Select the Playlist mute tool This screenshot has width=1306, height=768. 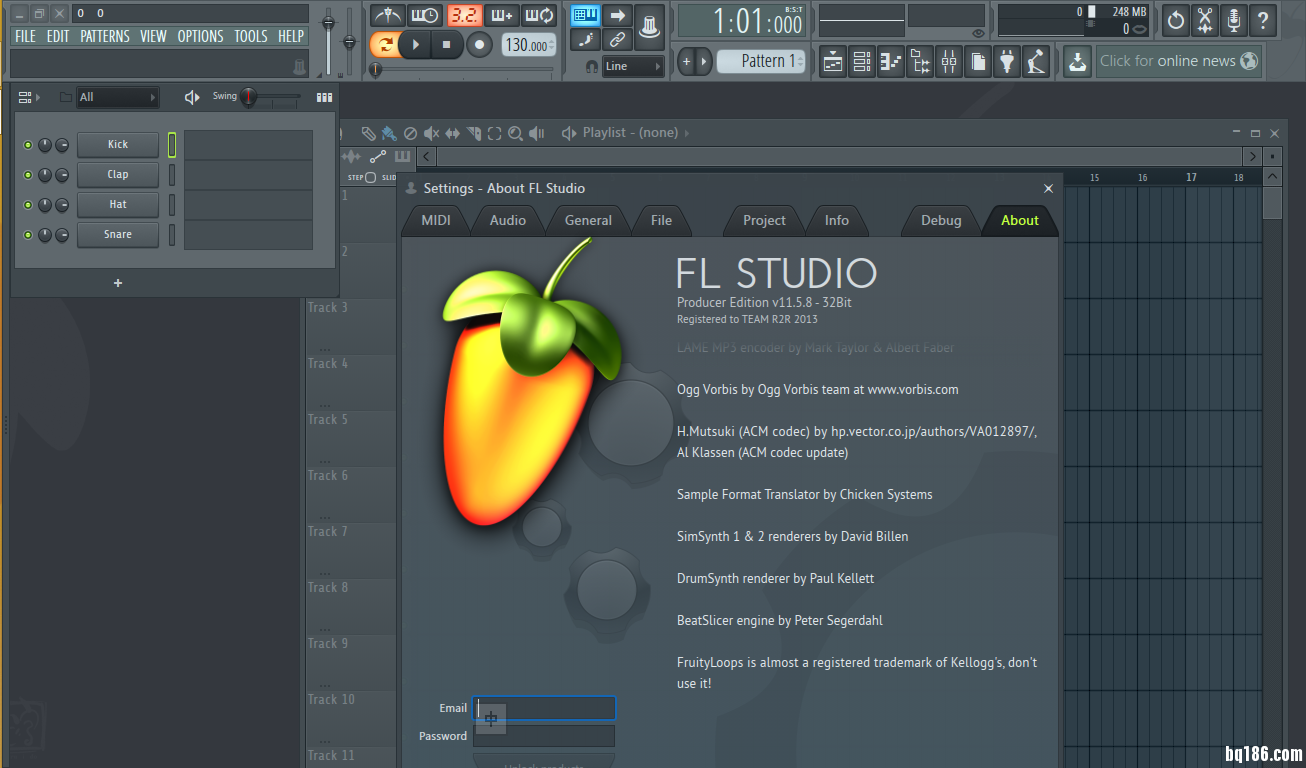[431, 133]
